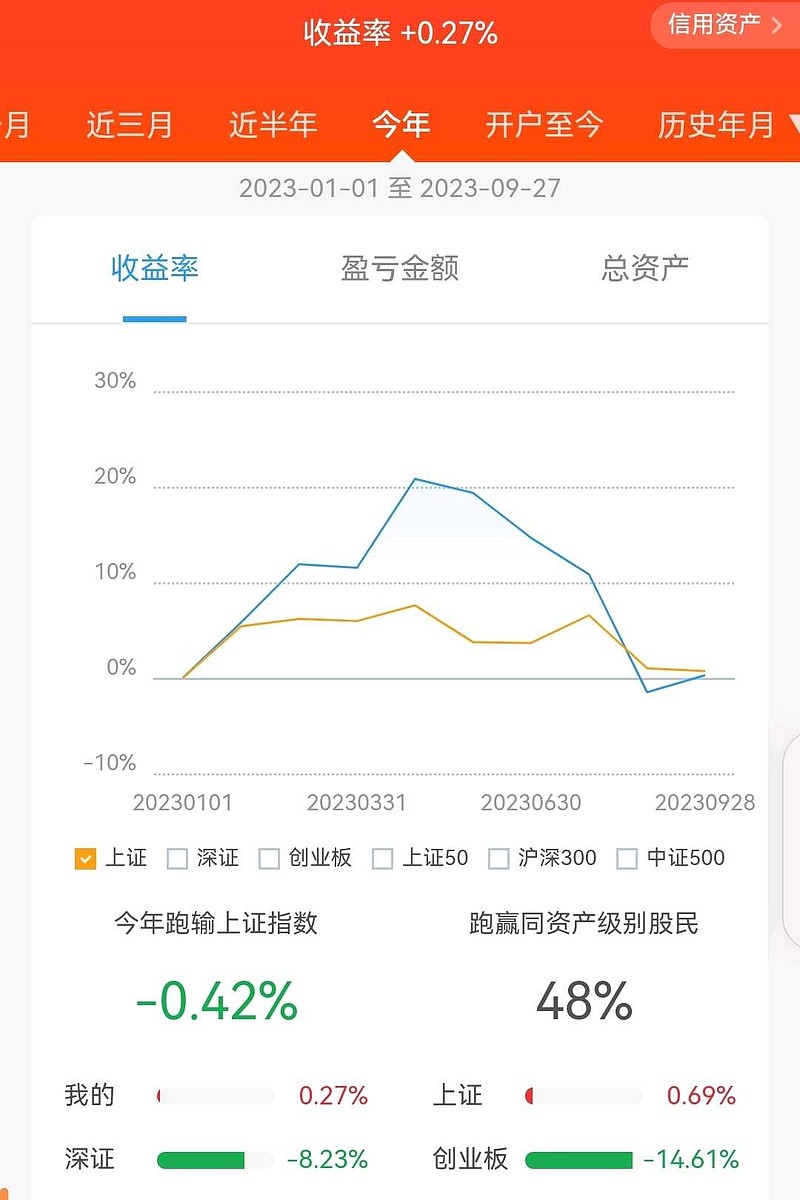The image size is (800, 1200).
Task: Tap the green 深证 progress bar
Action: tap(201, 1160)
